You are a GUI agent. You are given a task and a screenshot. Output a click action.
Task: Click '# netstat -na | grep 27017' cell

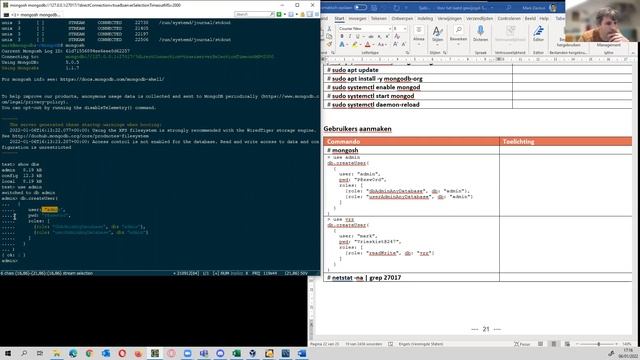[x=411, y=278]
